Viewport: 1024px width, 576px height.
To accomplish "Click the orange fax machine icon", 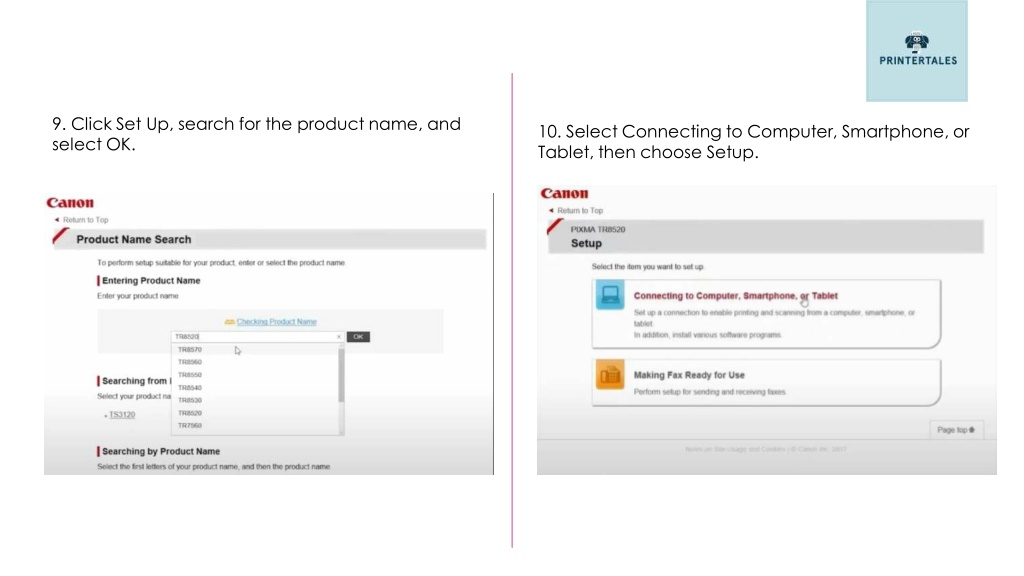I will click(x=610, y=375).
